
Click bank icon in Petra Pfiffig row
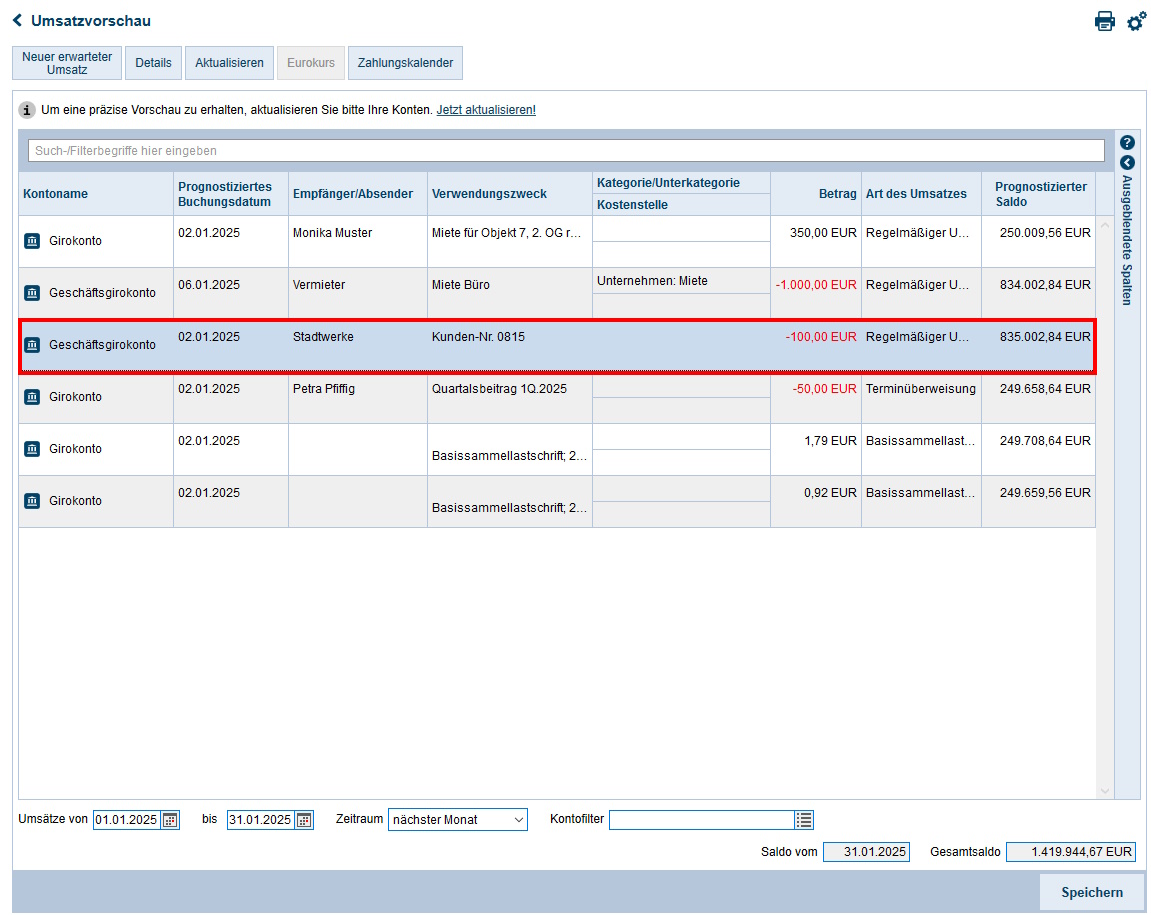(32, 397)
